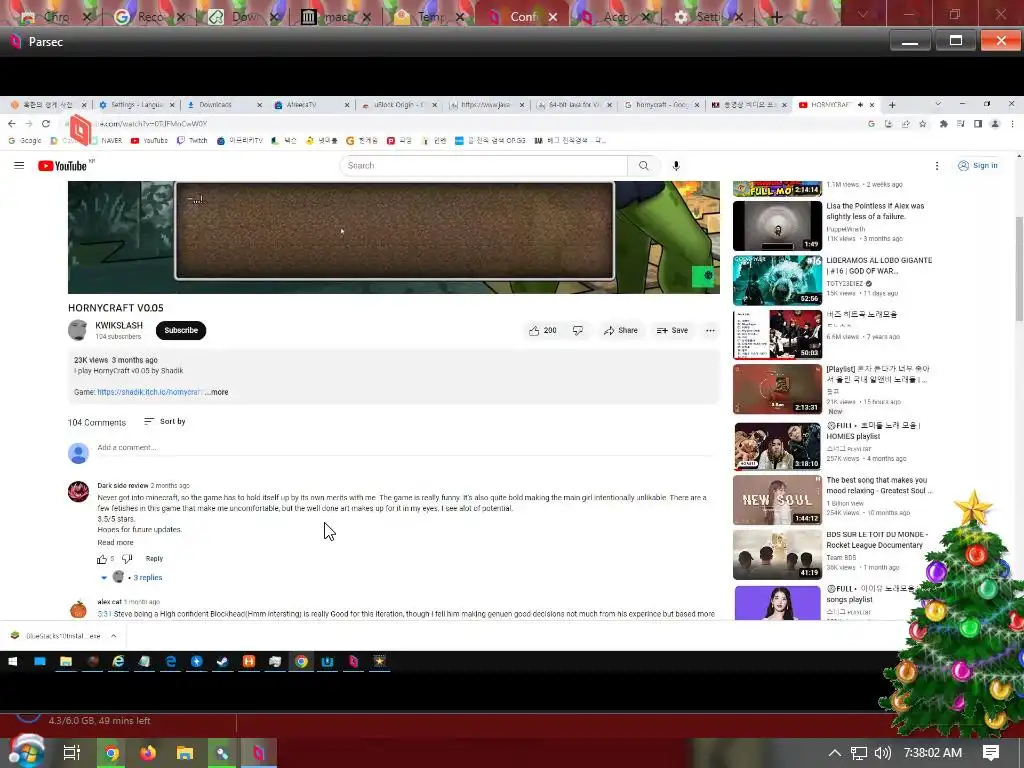Viewport: 1024px width, 768px height.
Task: Click the green button on the player
Action: 704,276
